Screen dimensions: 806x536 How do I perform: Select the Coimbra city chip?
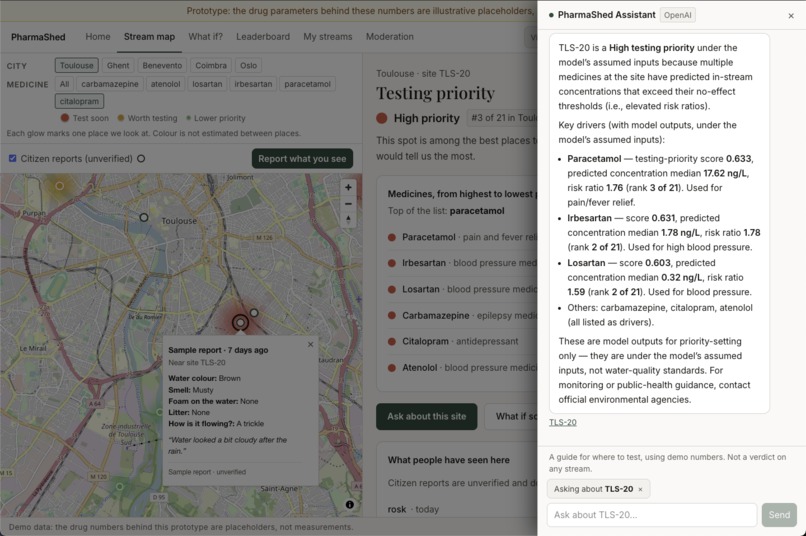coord(211,65)
